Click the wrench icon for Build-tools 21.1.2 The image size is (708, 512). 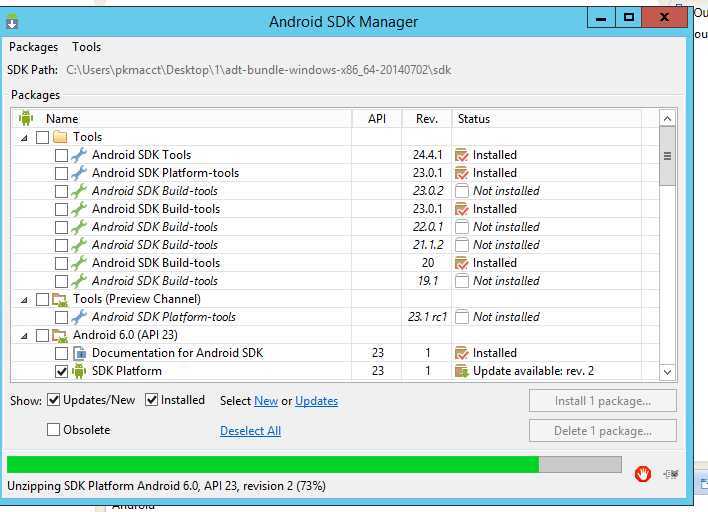point(79,245)
